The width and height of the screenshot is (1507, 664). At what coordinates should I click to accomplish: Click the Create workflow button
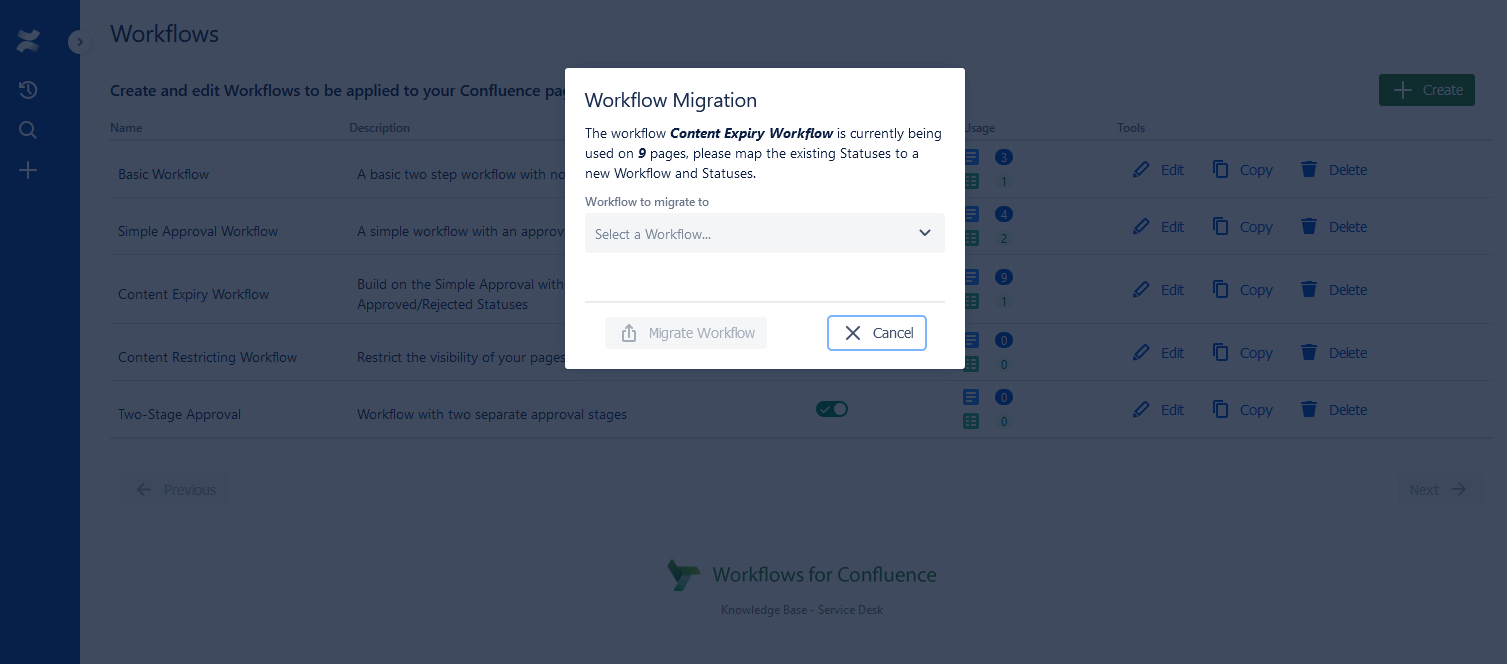click(x=1426, y=90)
